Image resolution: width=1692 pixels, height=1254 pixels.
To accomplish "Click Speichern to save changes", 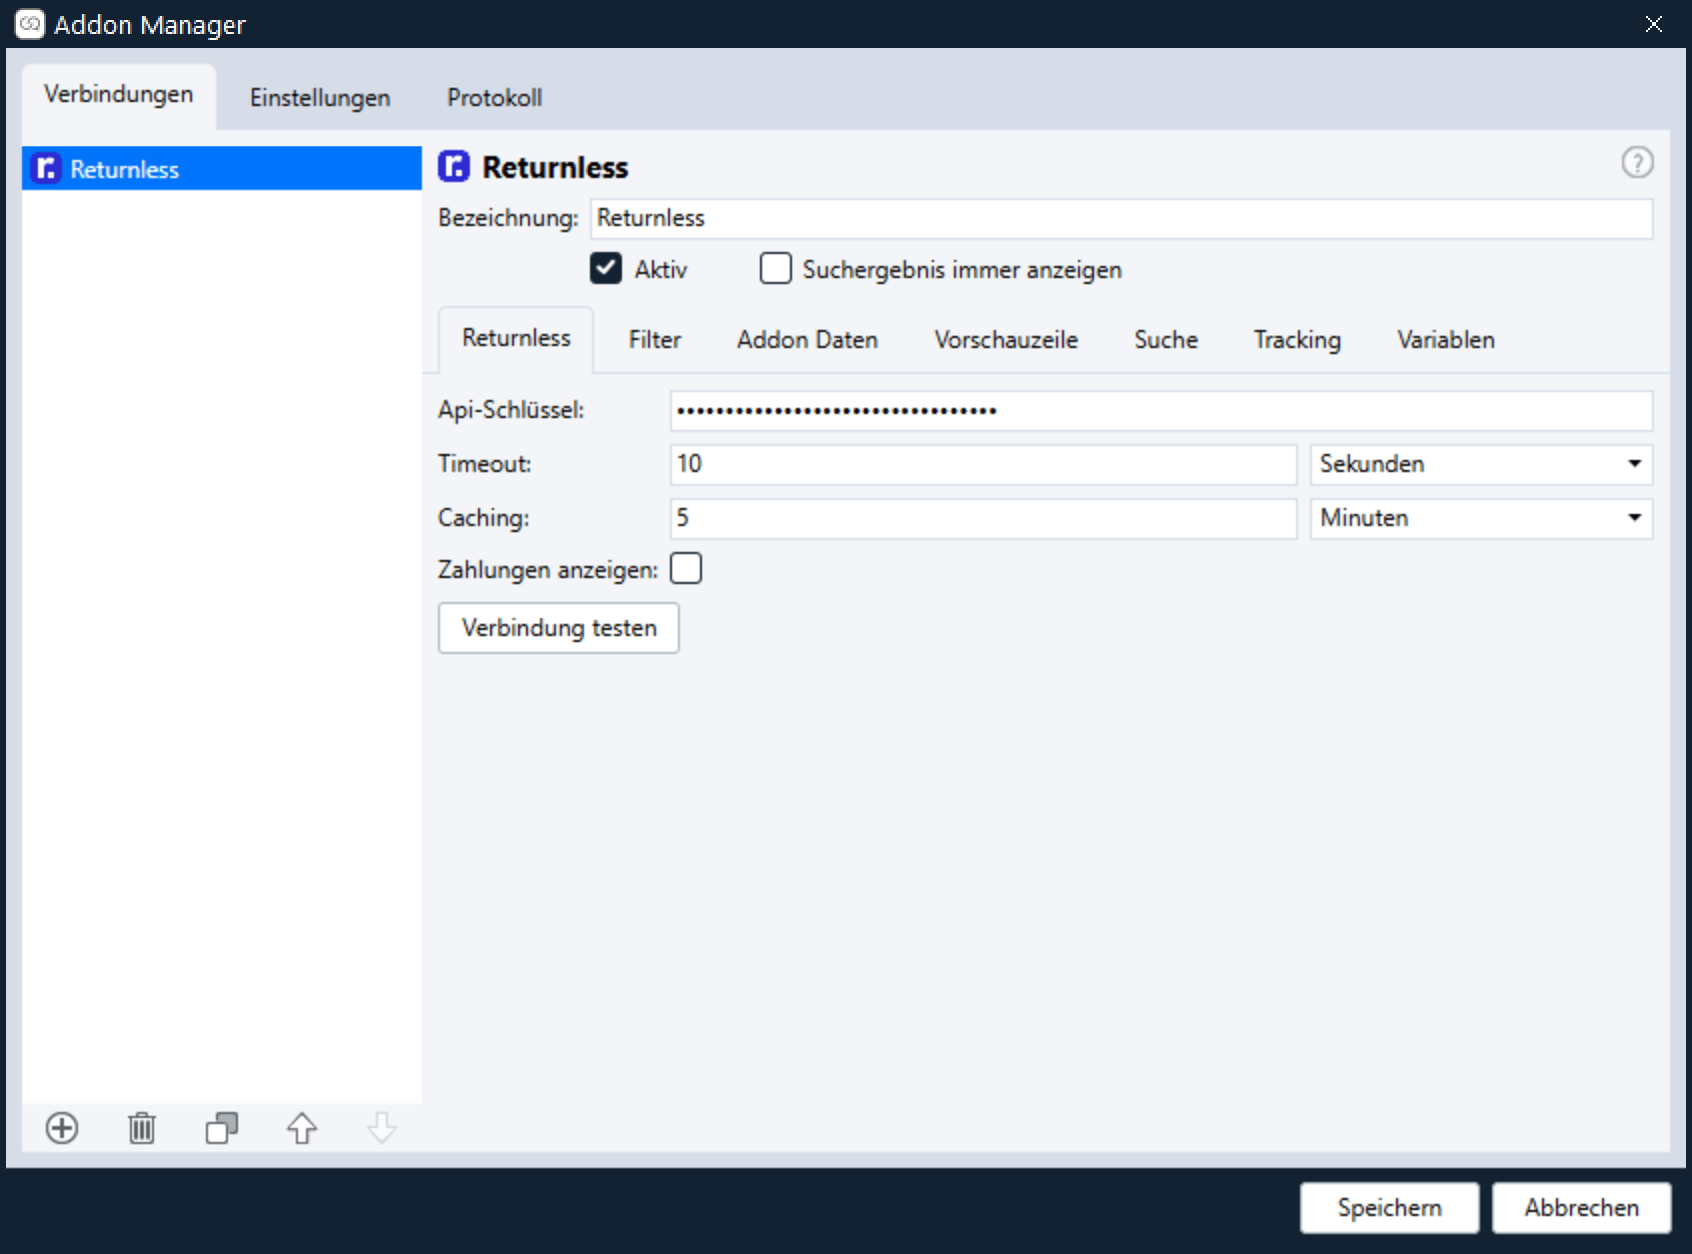I will tap(1389, 1208).
